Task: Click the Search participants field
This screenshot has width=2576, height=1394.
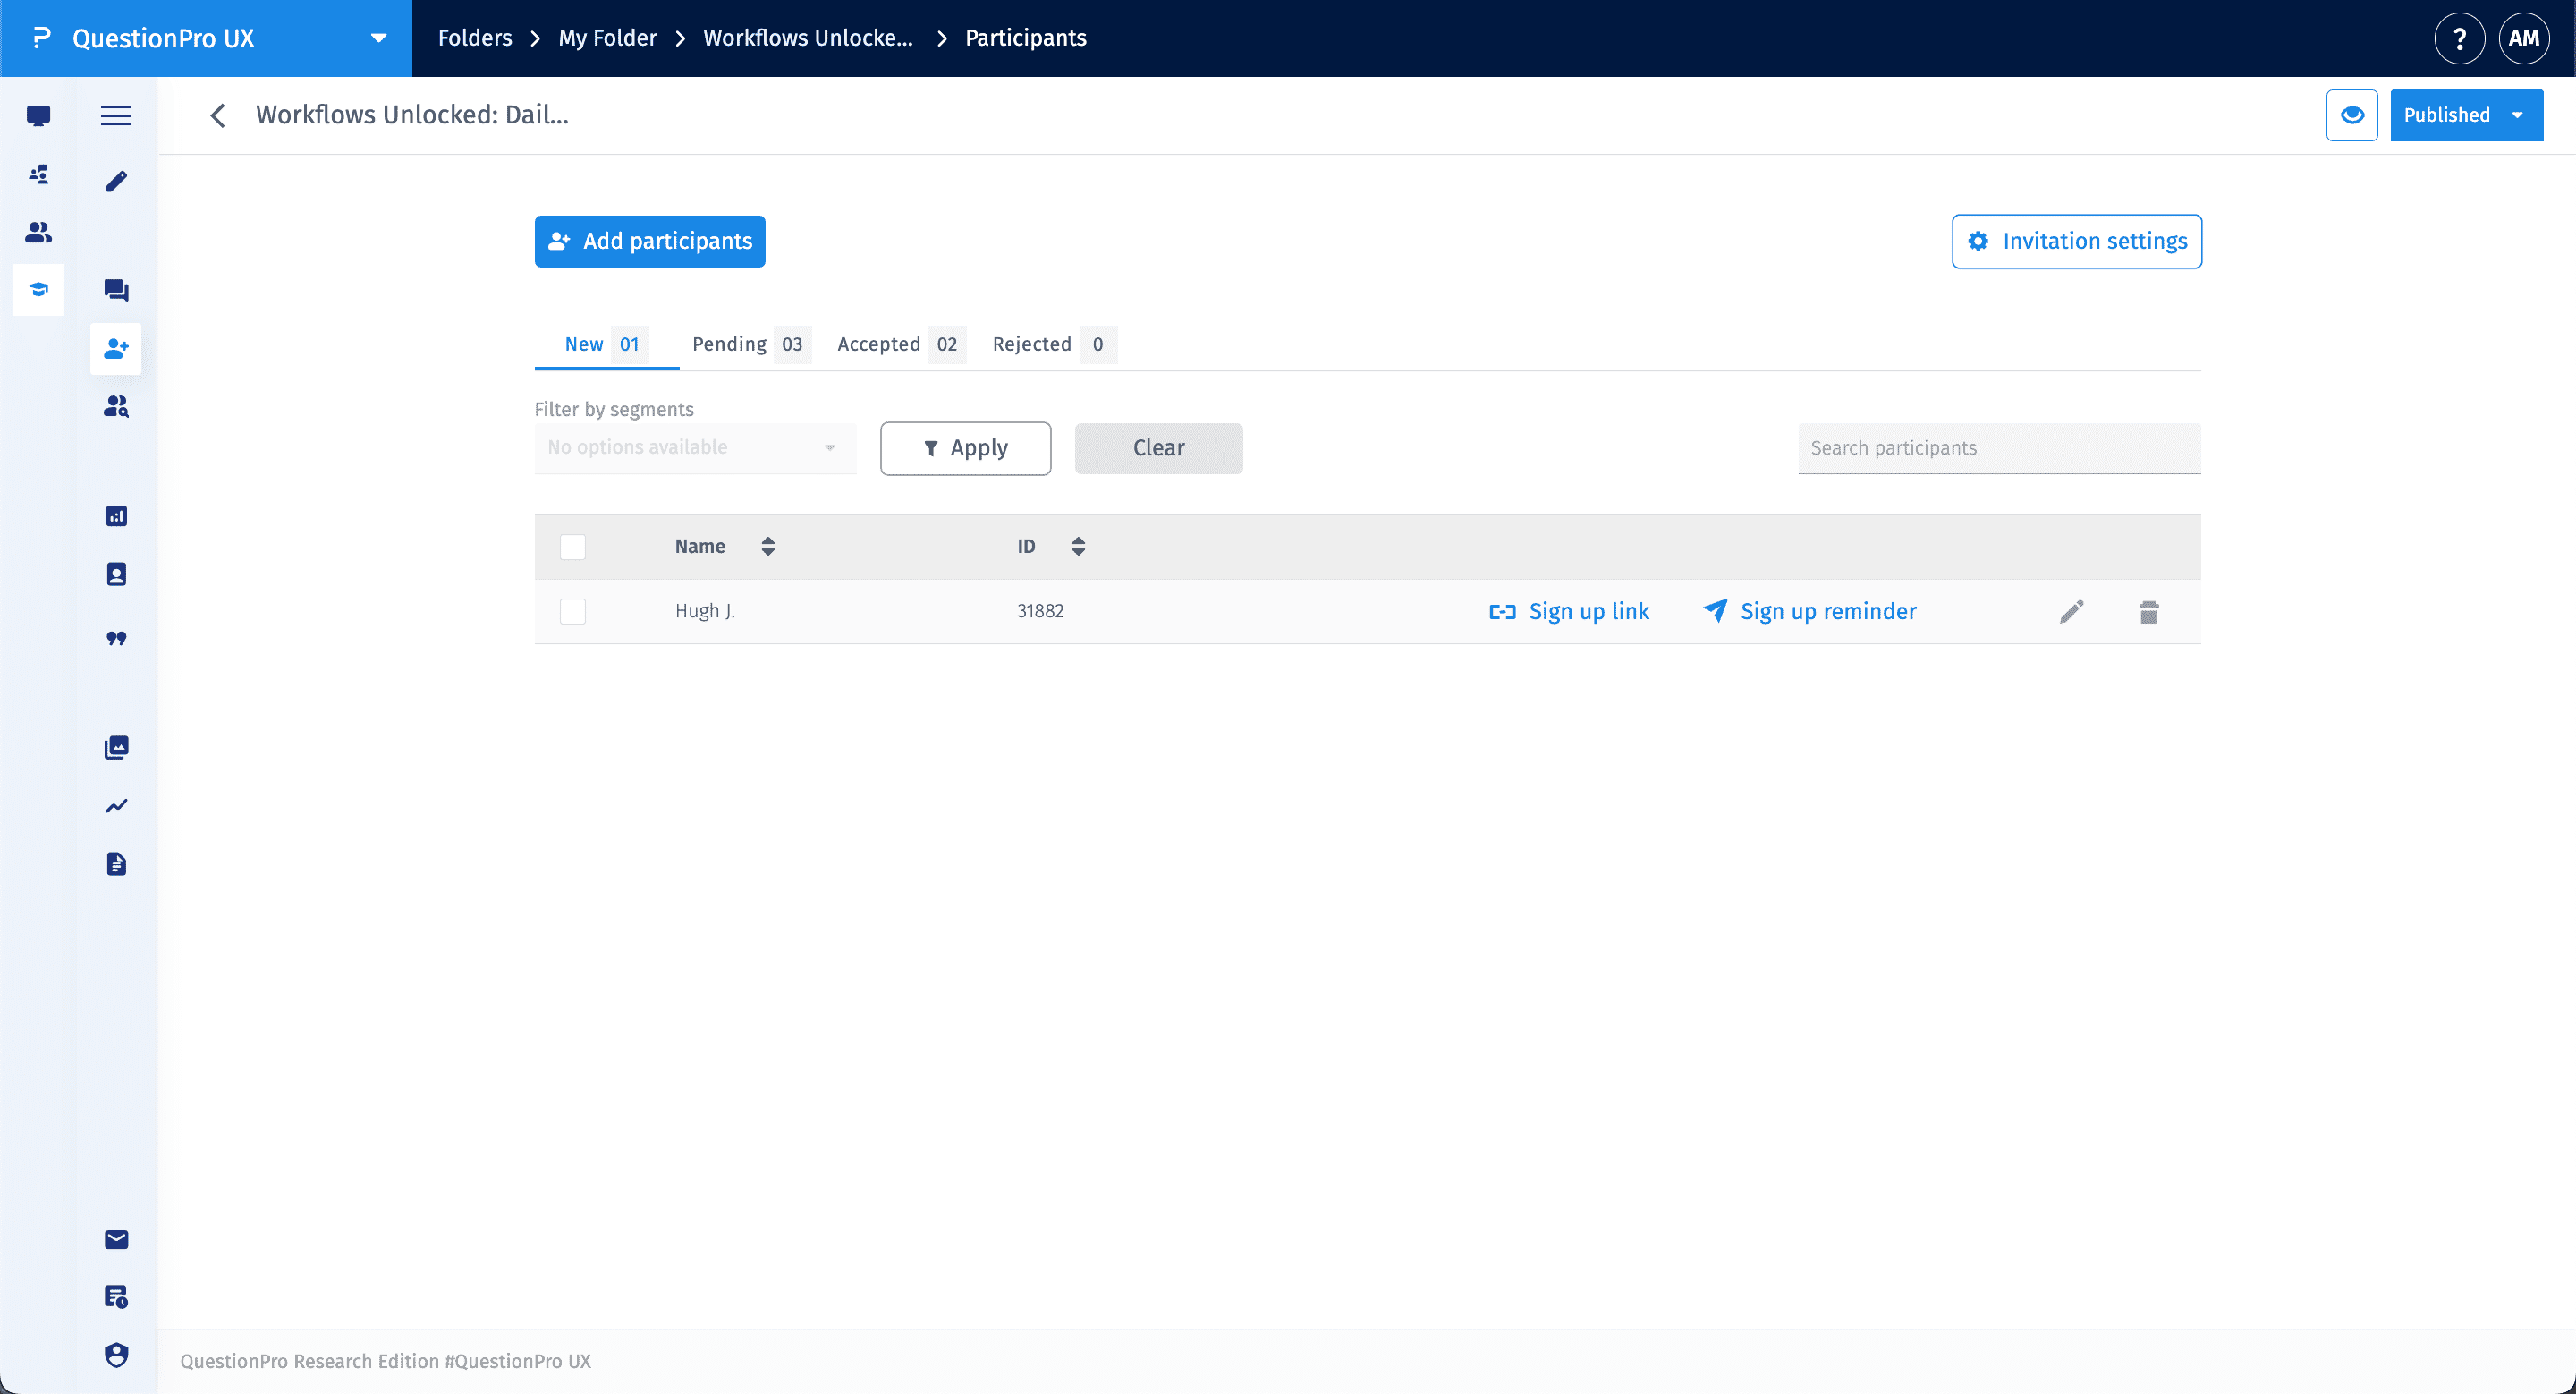Action: point(1998,448)
